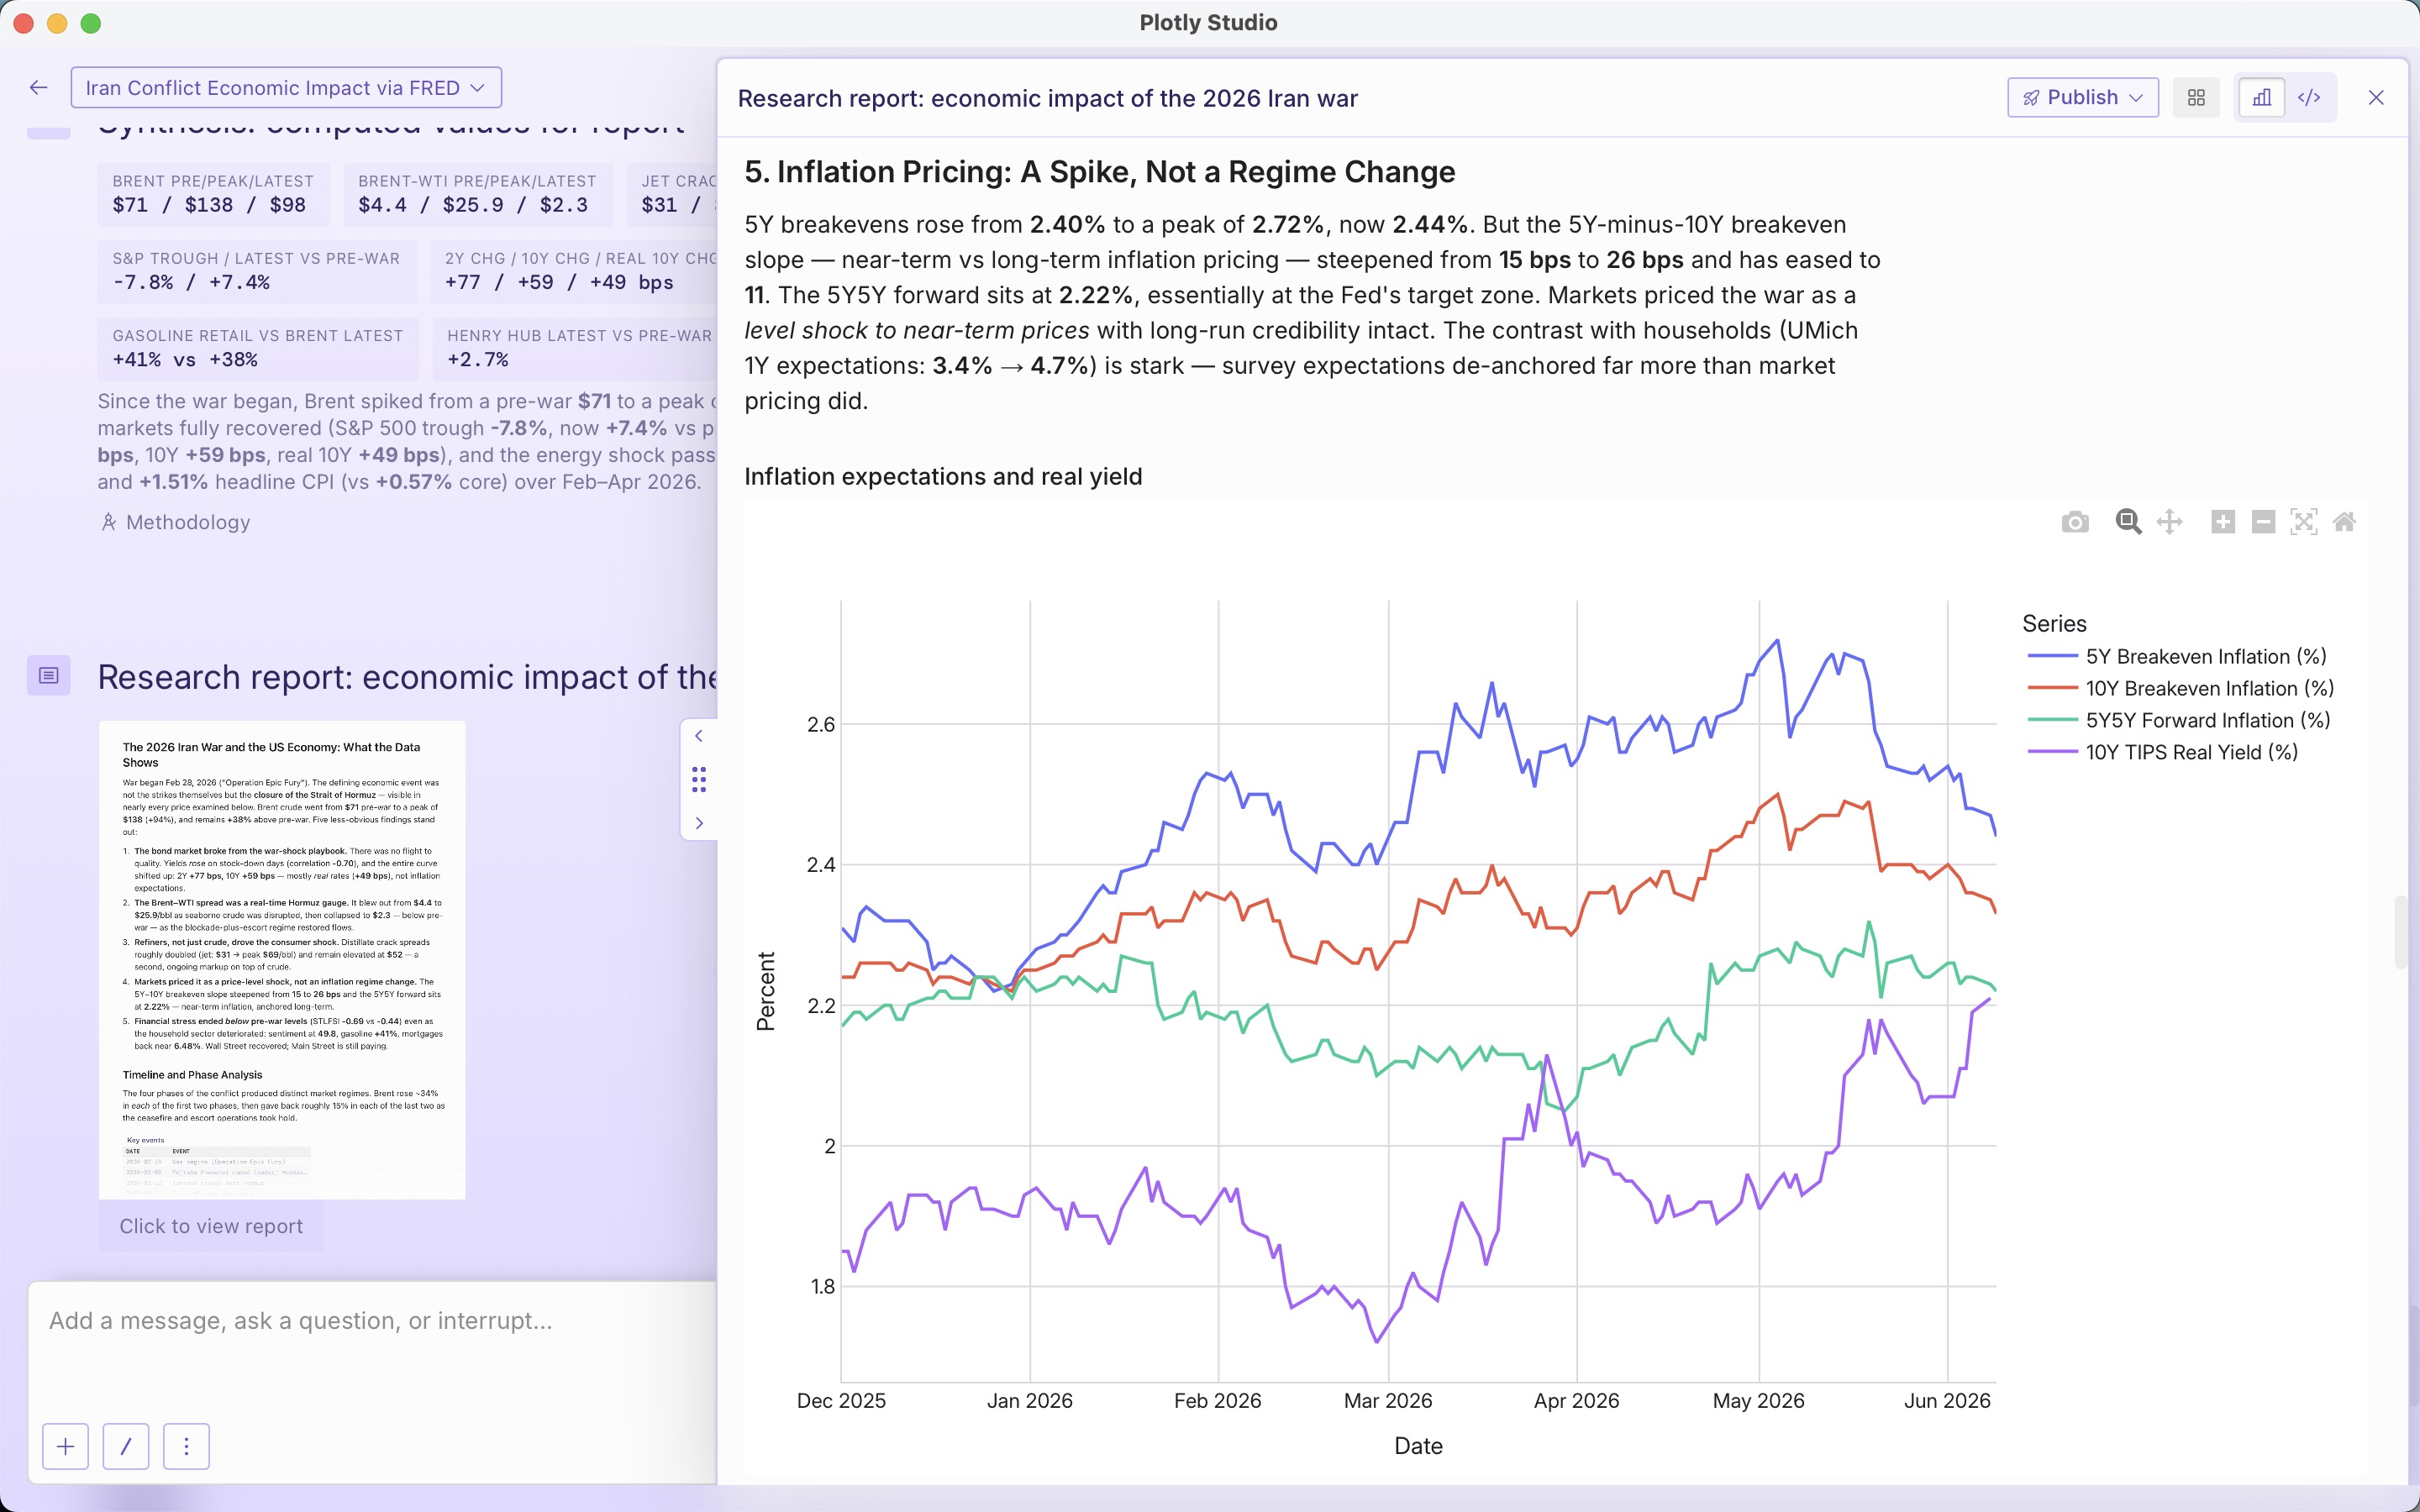Open the Iran Conflict Economic Impact project dropdown
This screenshot has height=1512, width=2420.
pos(286,88)
